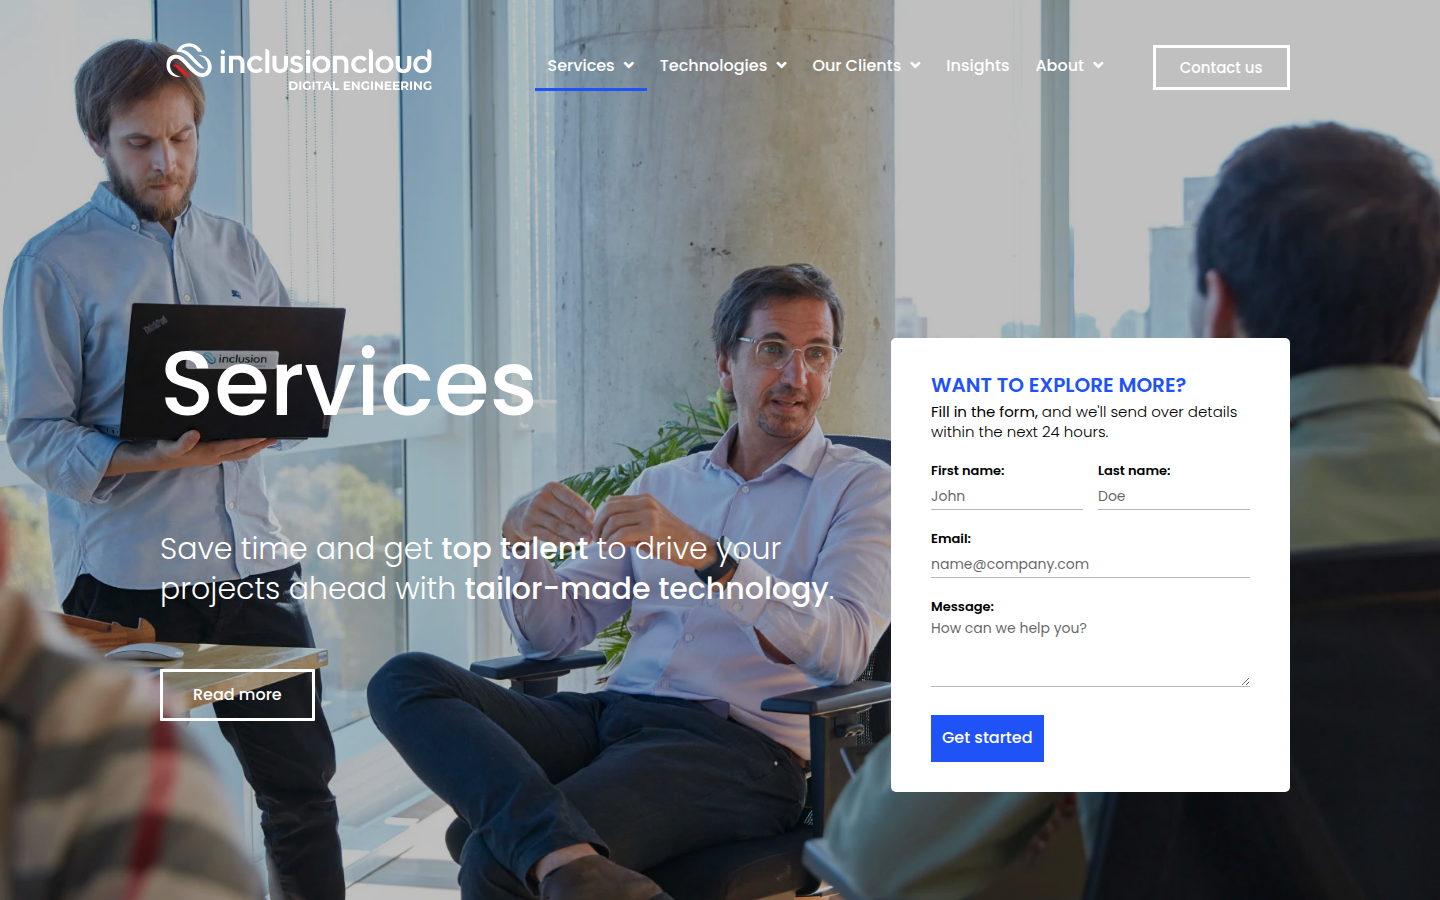Open the Our Clients menu label
The height and width of the screenshot is (900, 1440).
(856, 66)
